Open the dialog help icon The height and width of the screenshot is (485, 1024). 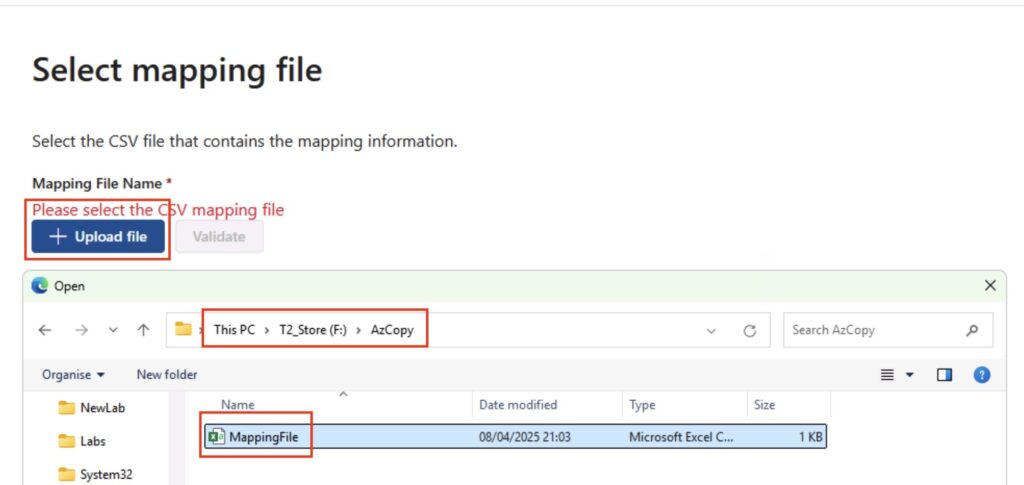982,375
